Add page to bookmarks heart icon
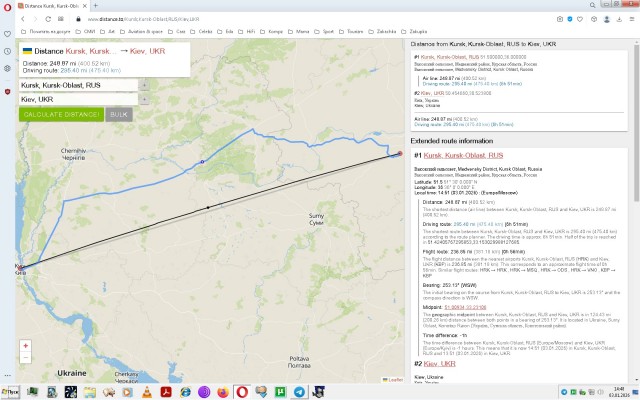This screenshot has height=400, width=640. click(580, 19)
